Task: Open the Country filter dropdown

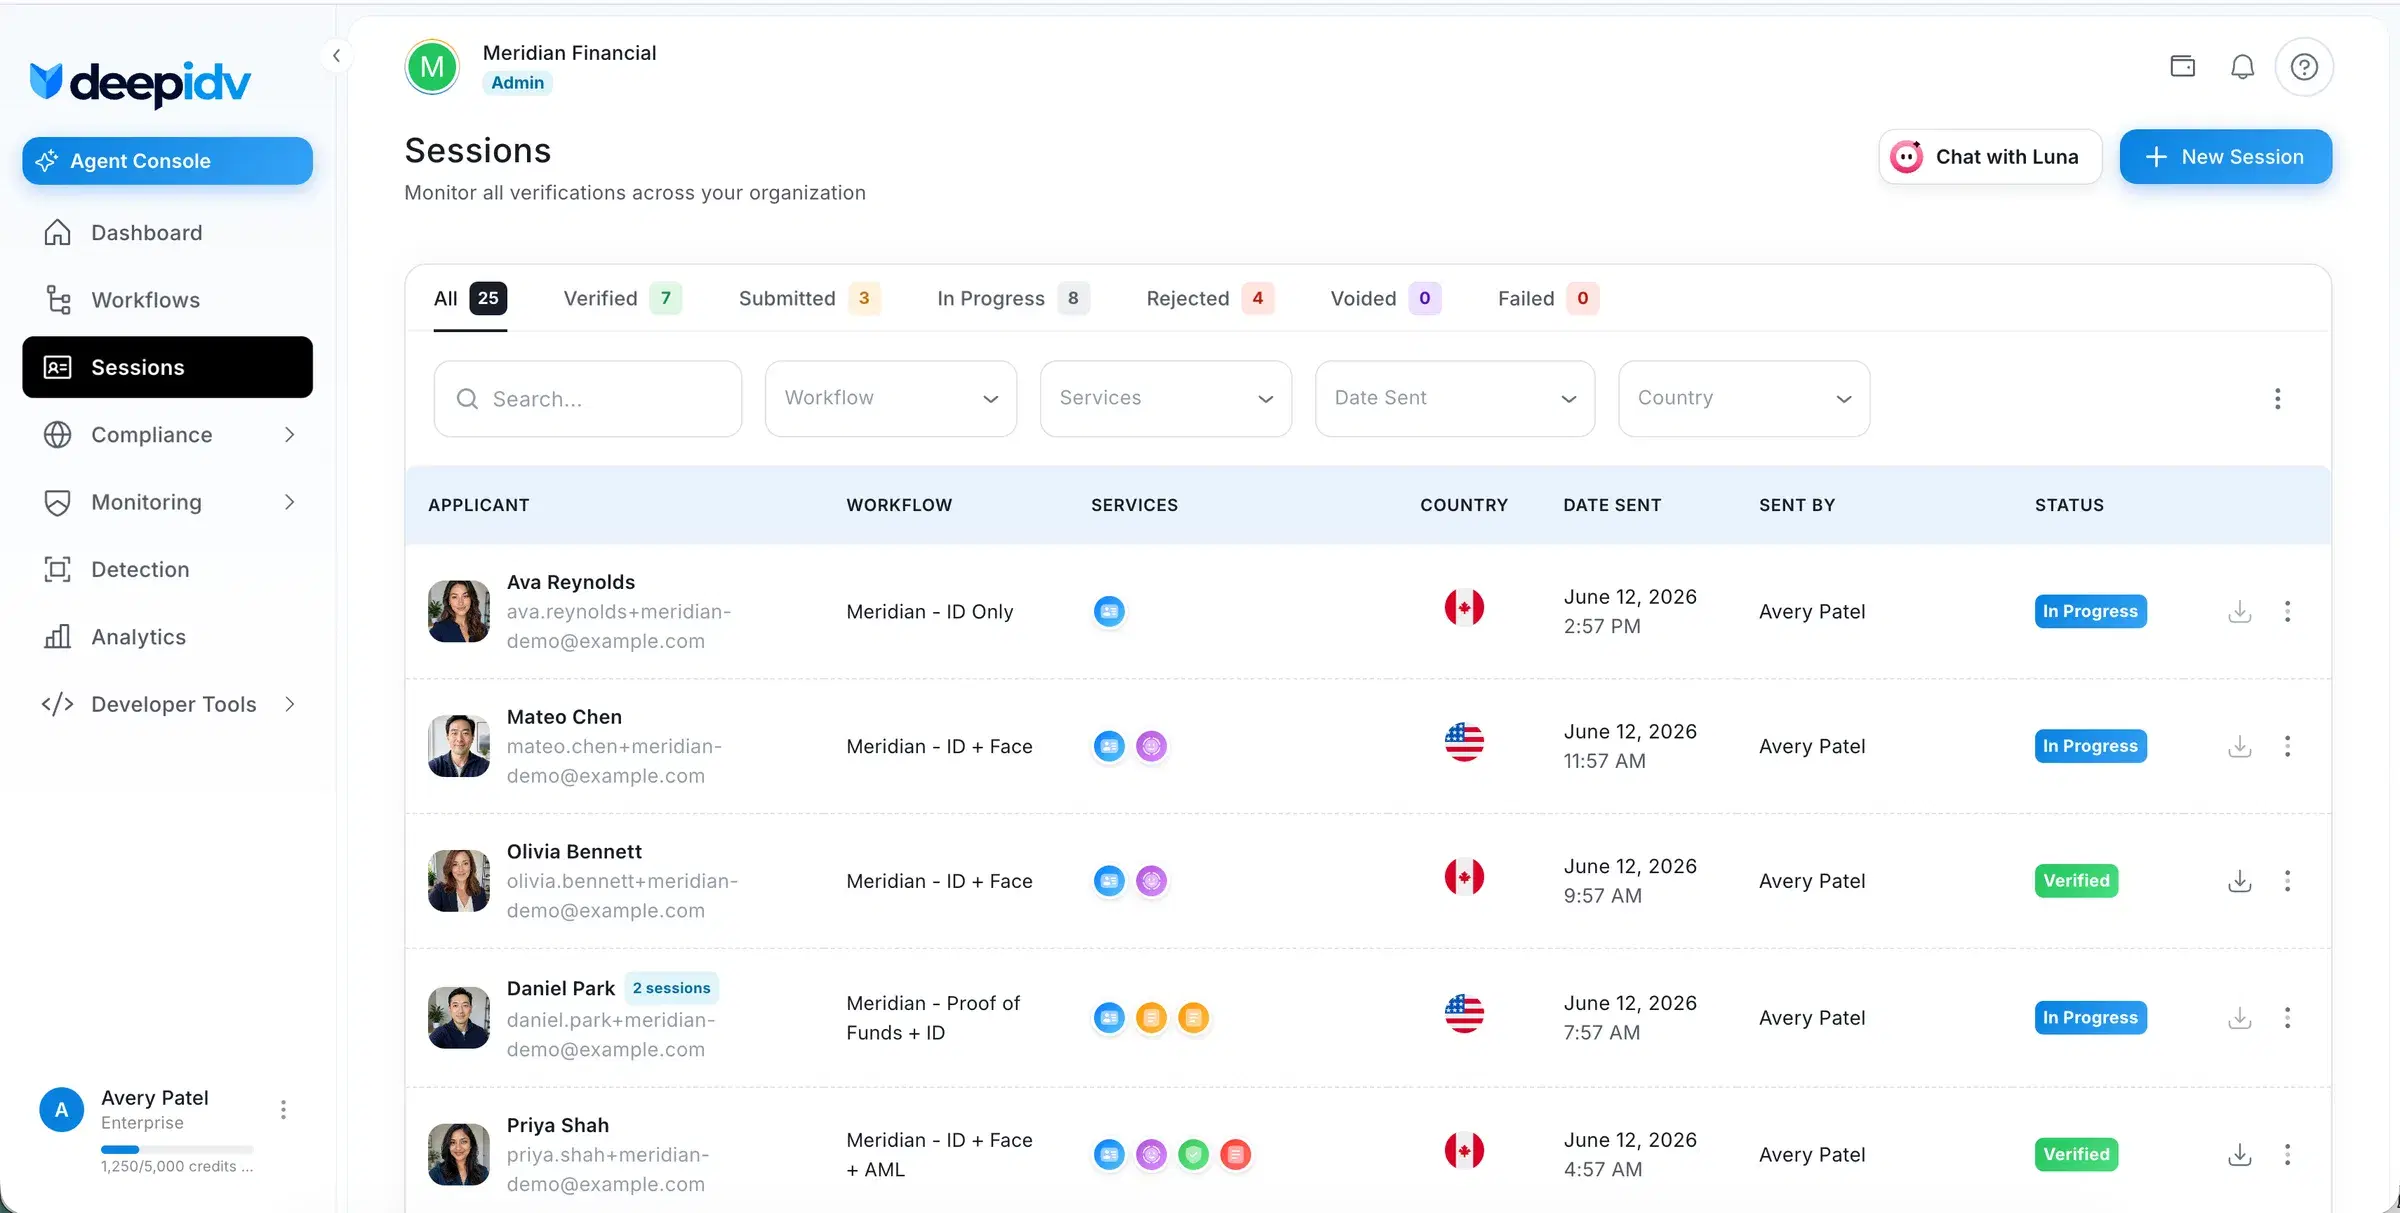Action: (x=1744, y=398)
